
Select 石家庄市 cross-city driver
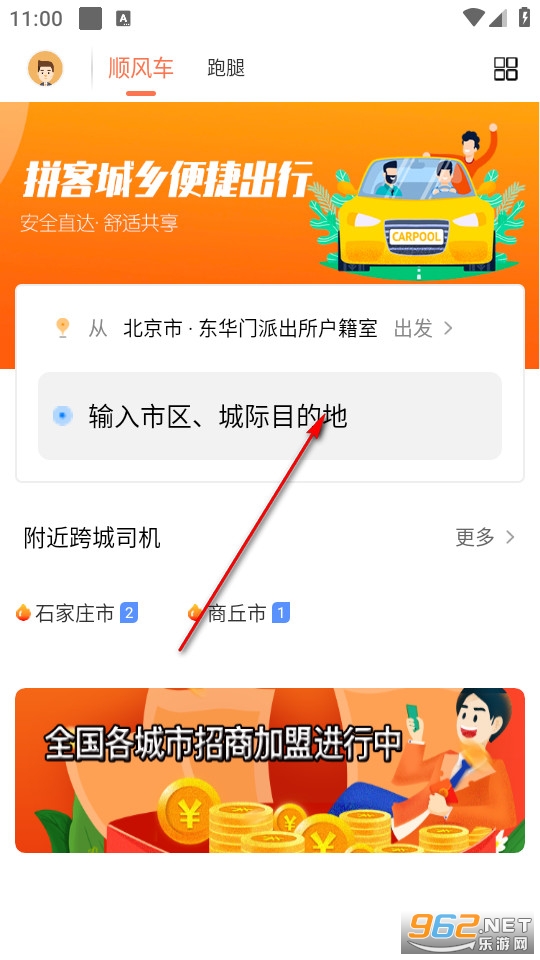[x=75, y=613]
